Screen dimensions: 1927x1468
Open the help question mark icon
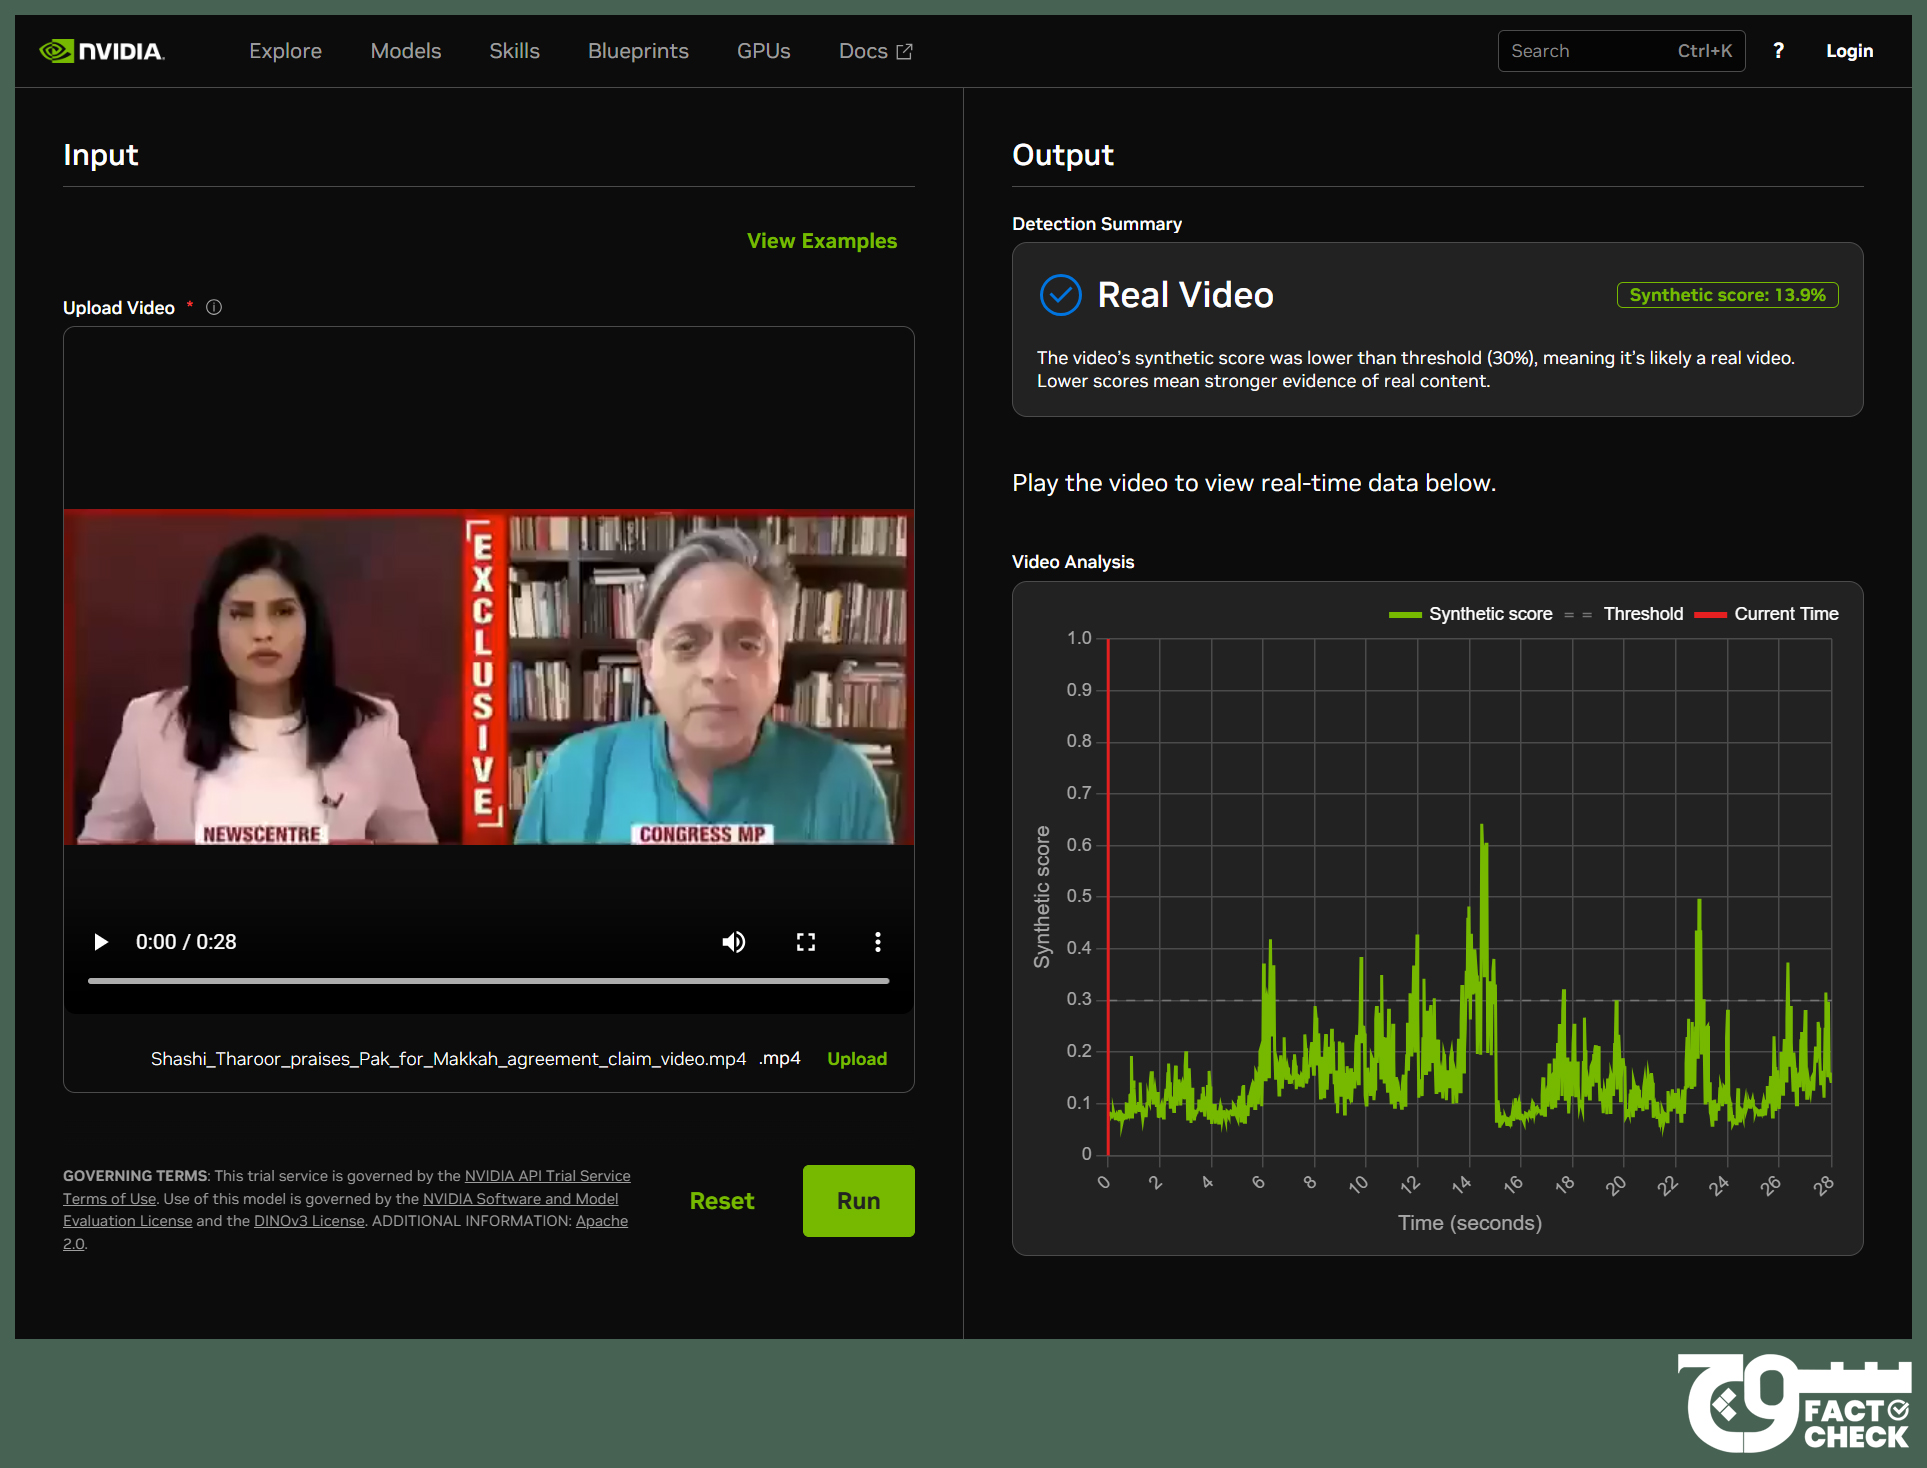coord(1778,51)
